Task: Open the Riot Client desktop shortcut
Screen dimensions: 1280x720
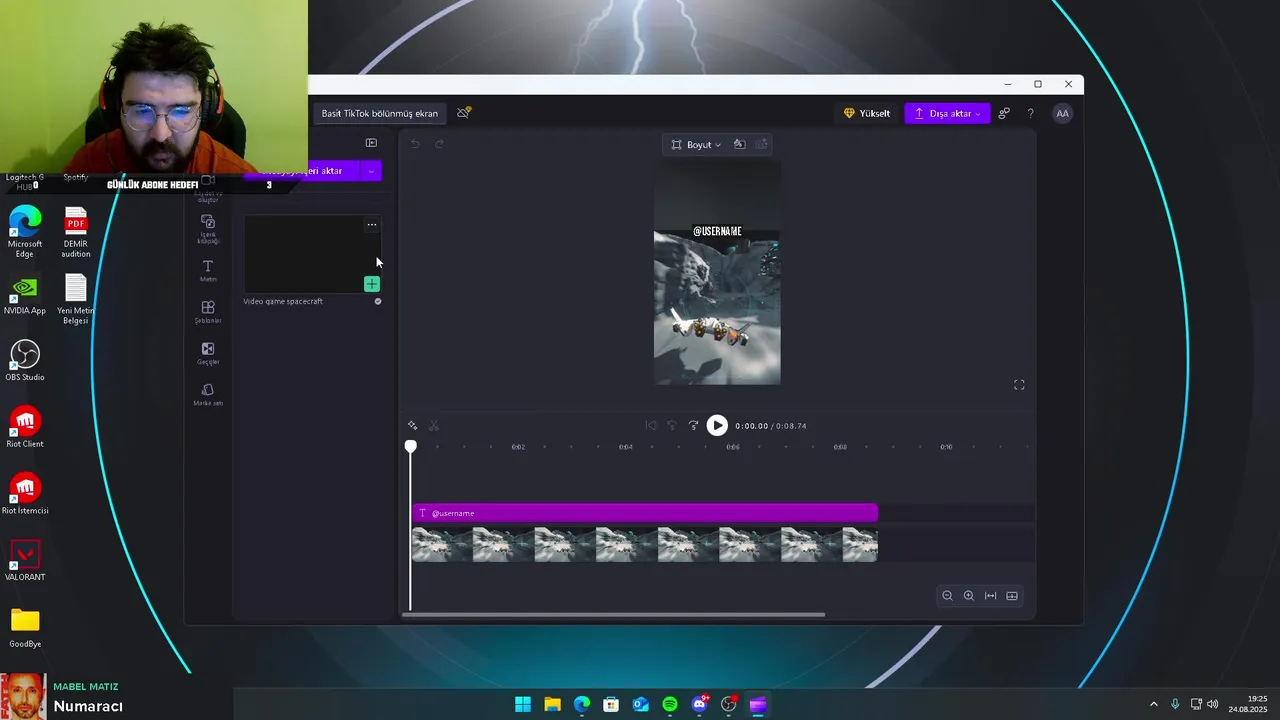Action: (x=25, y=427)
